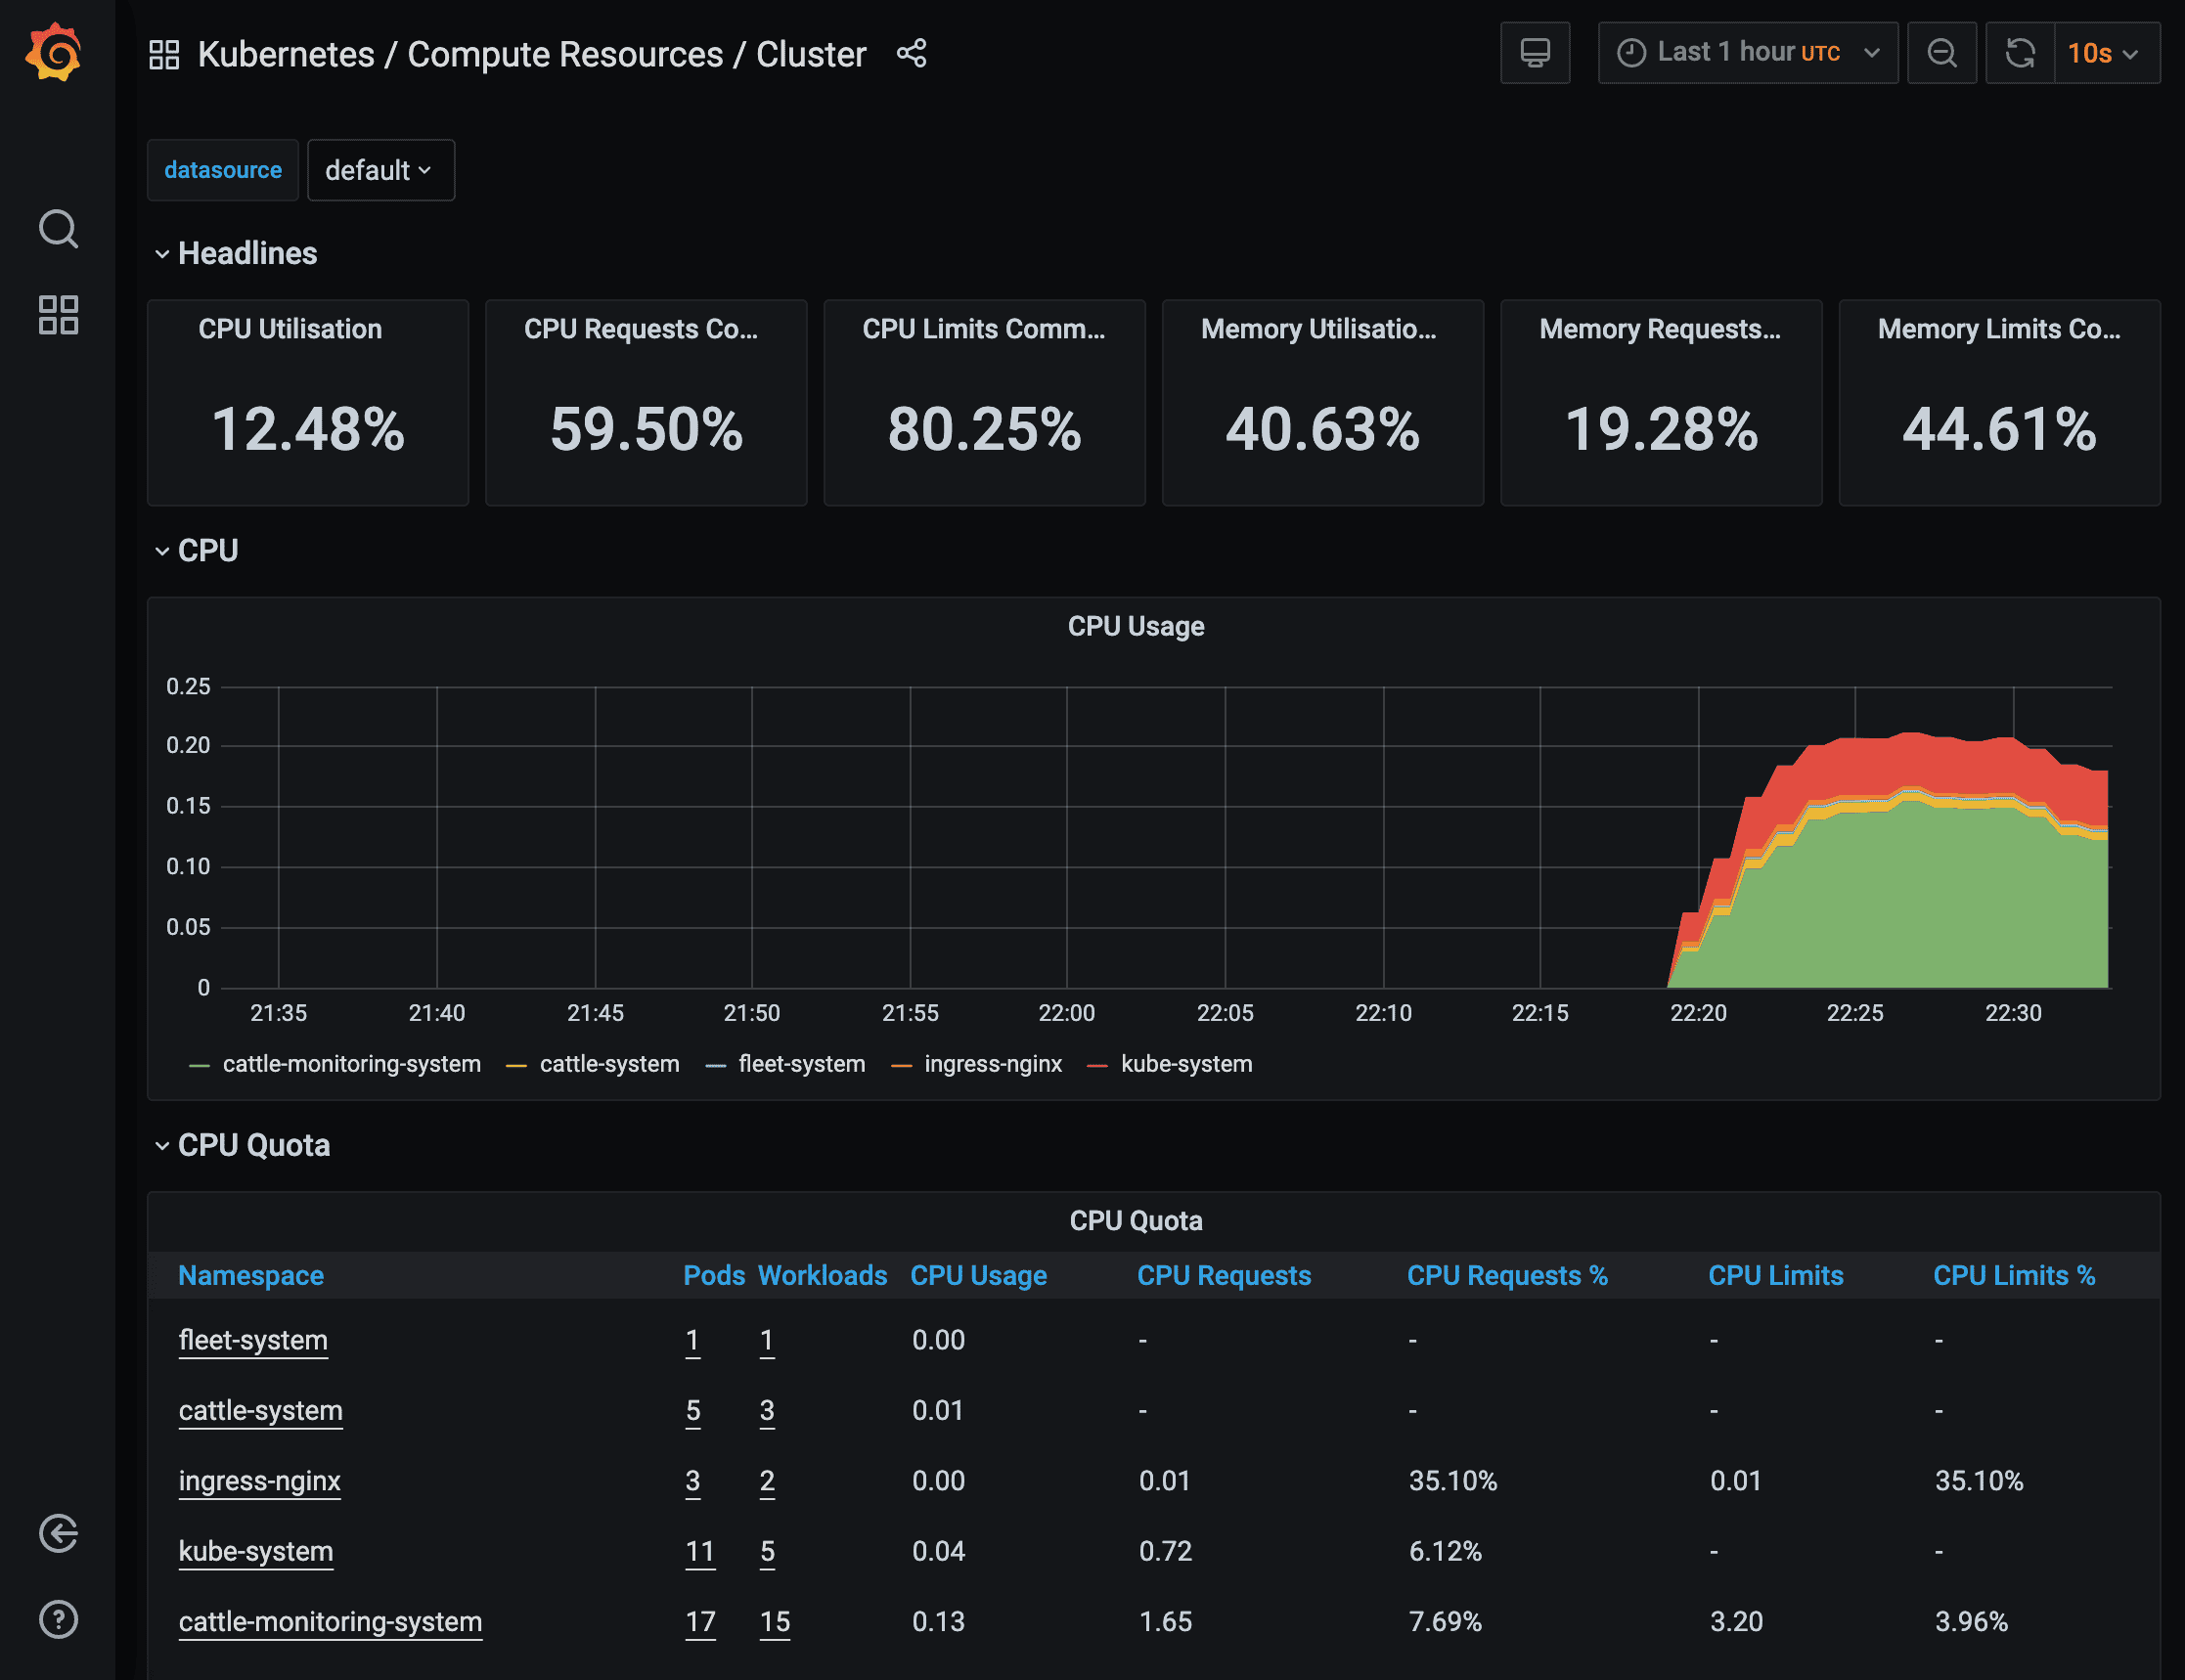
Task: Isolate the ingress-nginx series in the legend
Action: point(992,1063)
